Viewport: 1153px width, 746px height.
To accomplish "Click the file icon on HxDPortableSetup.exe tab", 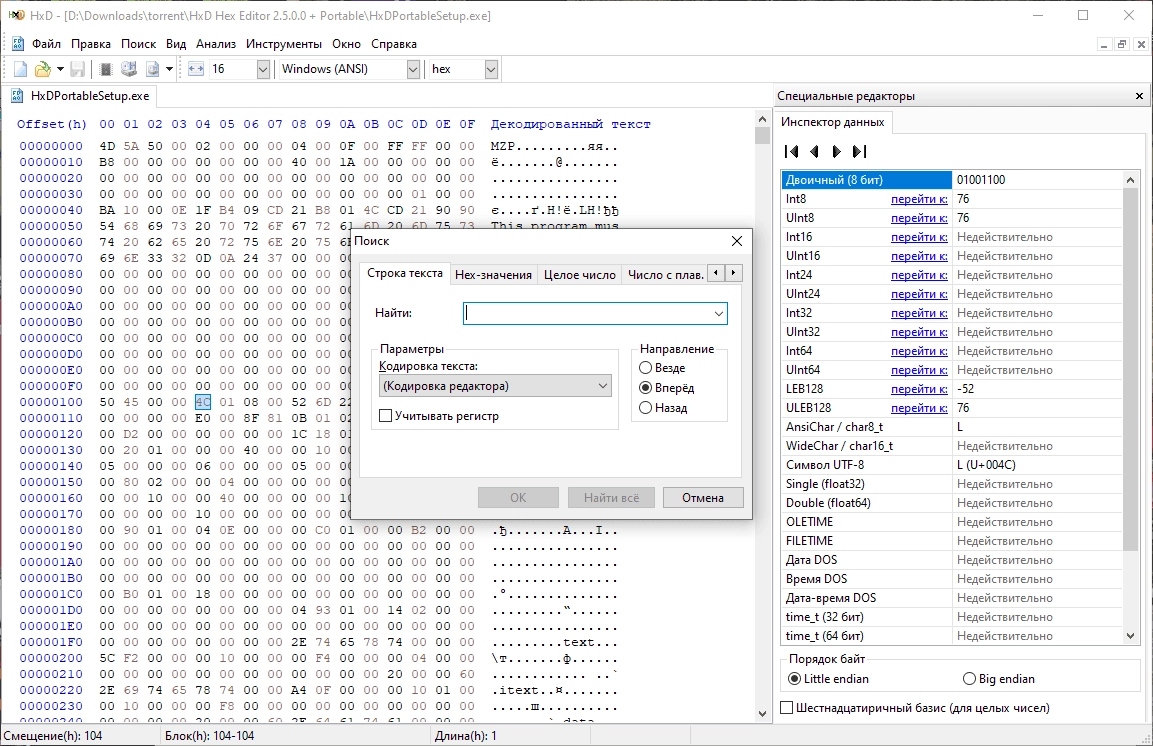I will (18, 96).
